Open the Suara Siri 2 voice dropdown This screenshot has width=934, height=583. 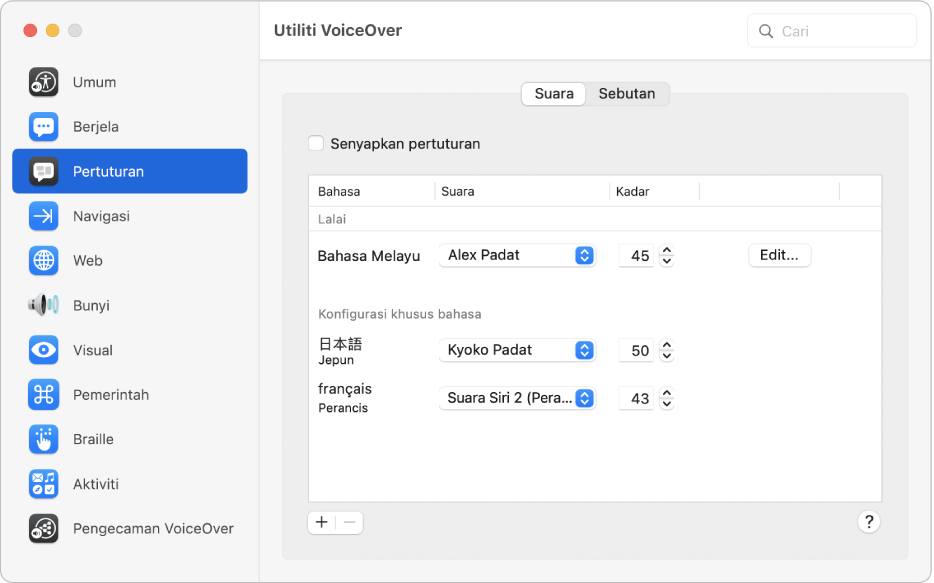pyautogui.click(x=517, y=398)
